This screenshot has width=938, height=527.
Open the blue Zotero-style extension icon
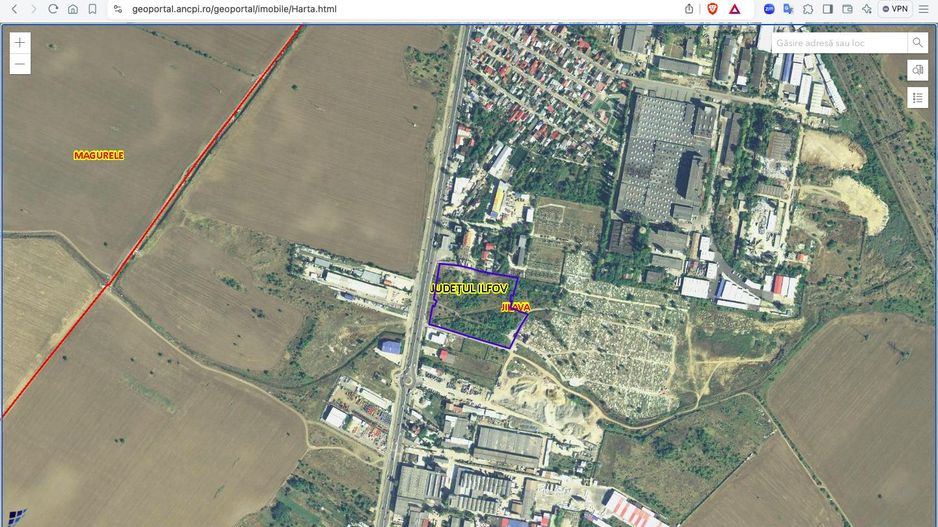click(x=769, y=9)
